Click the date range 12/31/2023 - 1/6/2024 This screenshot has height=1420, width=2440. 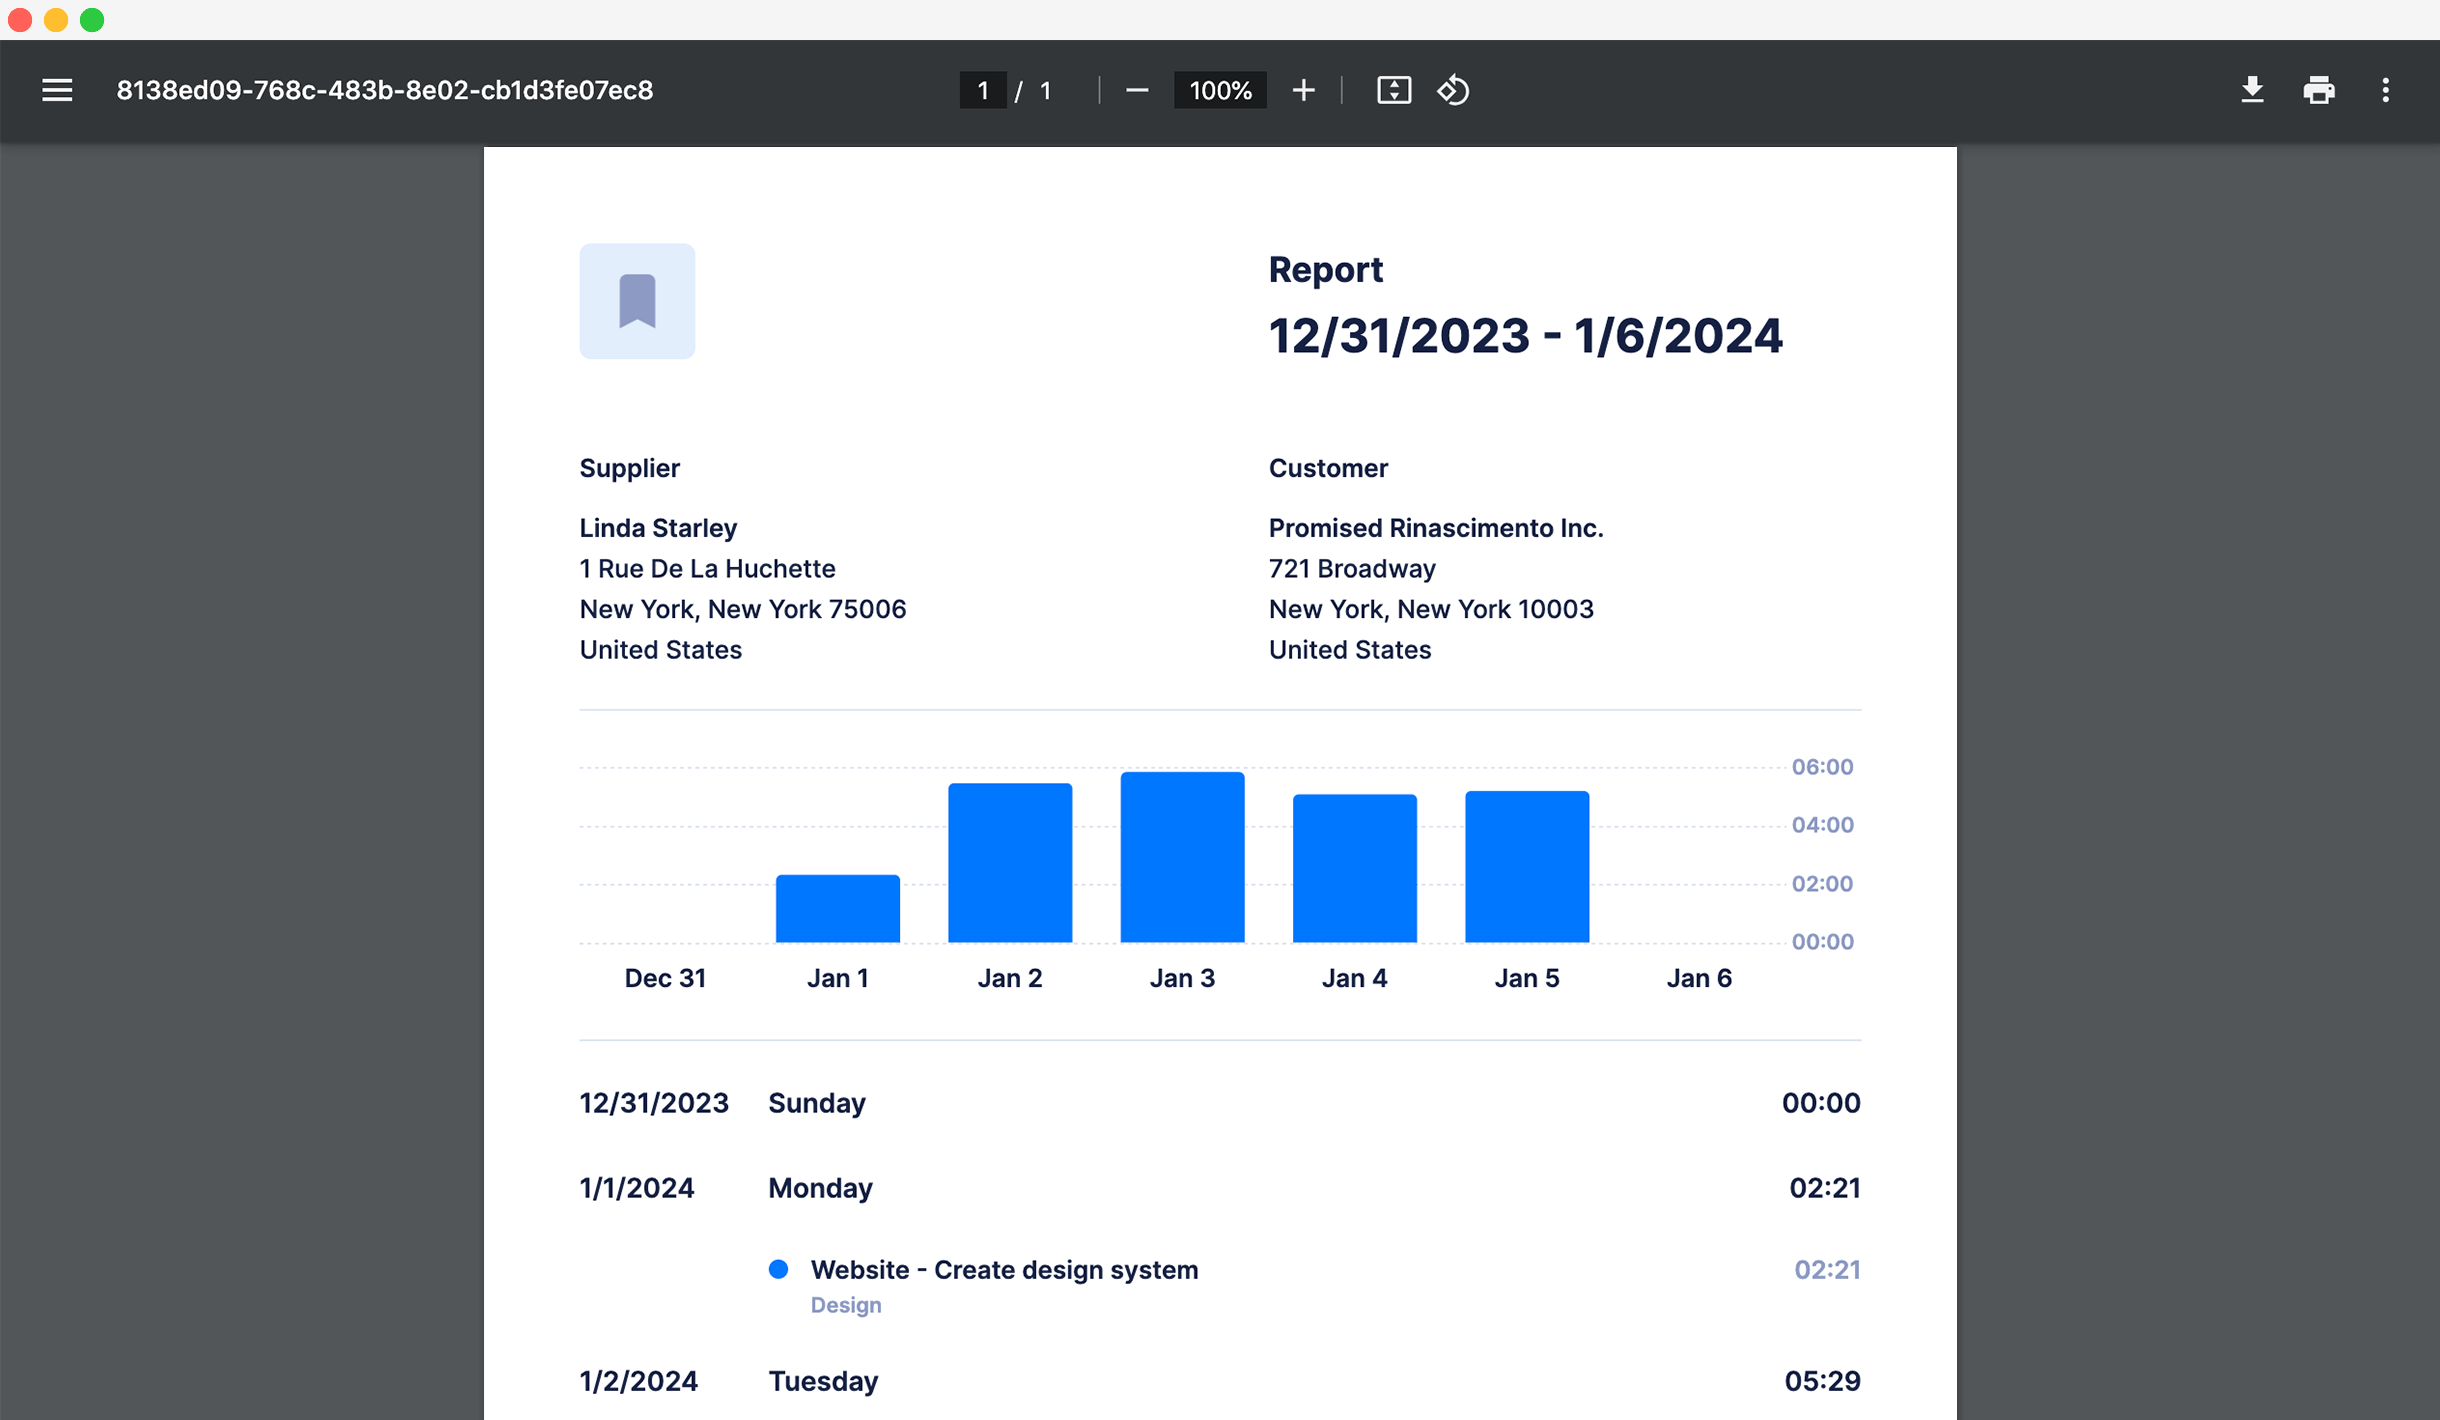(x=1525, y=336)
